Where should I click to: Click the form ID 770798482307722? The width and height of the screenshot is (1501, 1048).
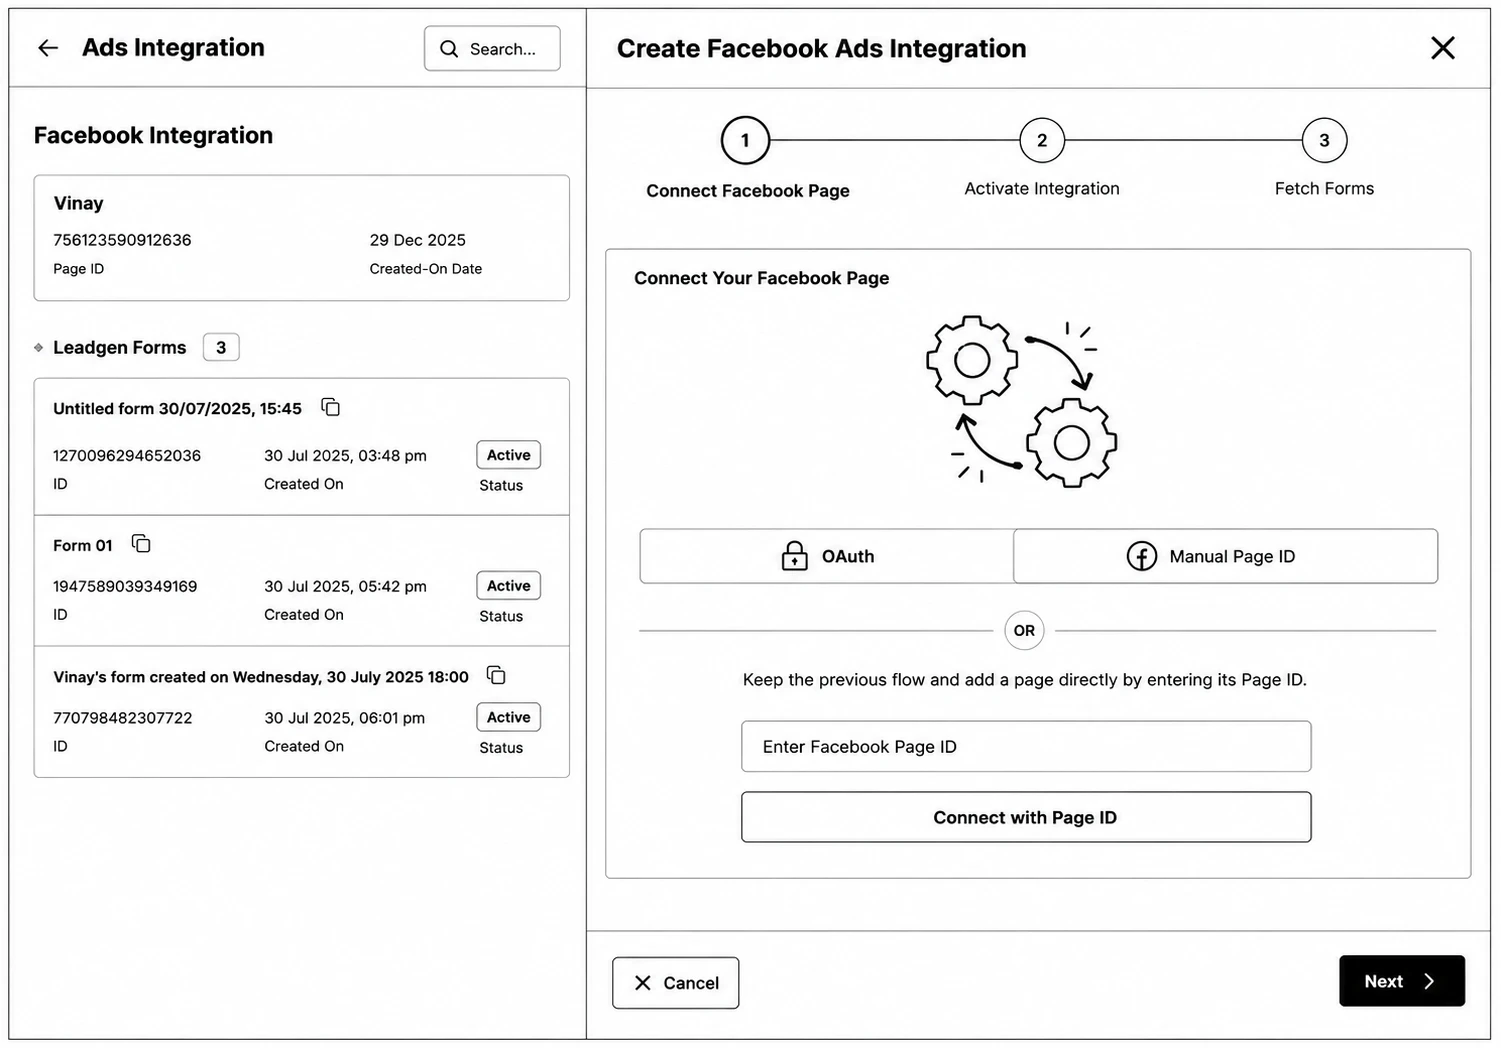click(x=123, y=718)
